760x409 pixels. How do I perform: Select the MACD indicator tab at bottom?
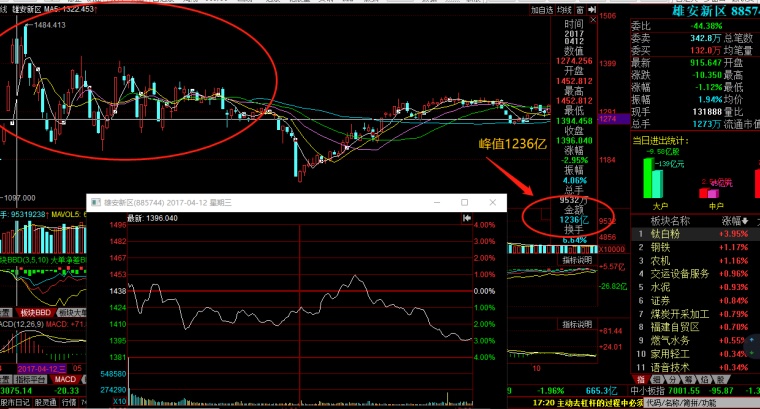pyautogui.click(x=64, y=379)
